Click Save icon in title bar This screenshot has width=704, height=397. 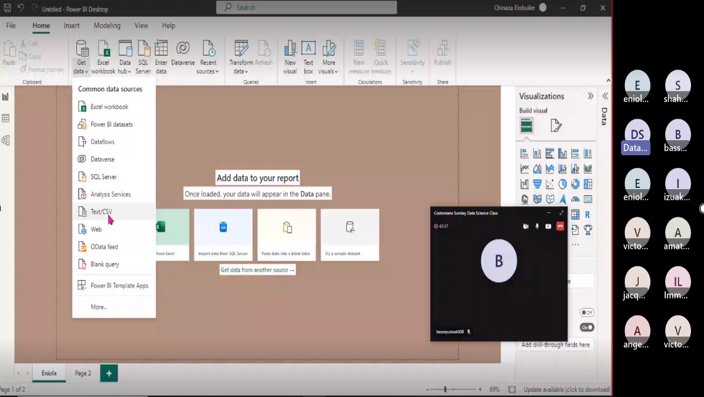point(7,8)
